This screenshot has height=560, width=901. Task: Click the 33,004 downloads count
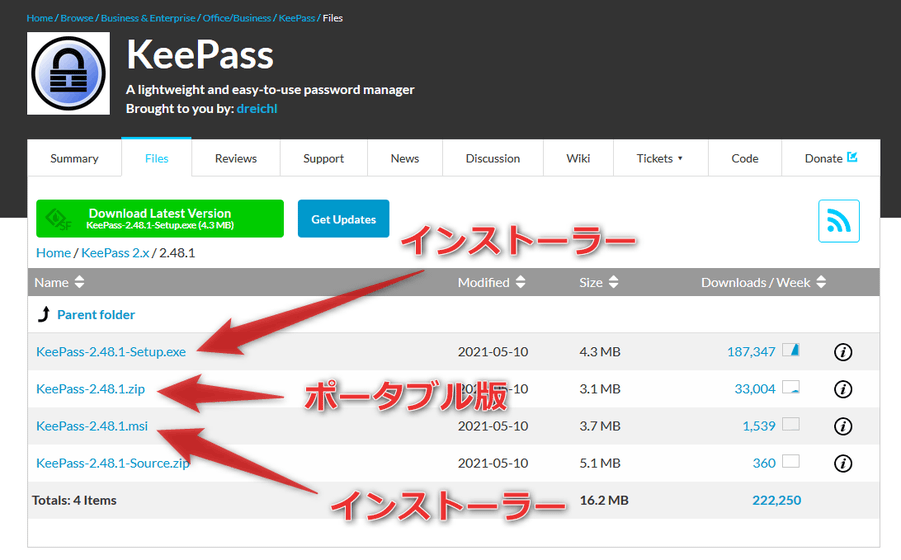point(755,389)
